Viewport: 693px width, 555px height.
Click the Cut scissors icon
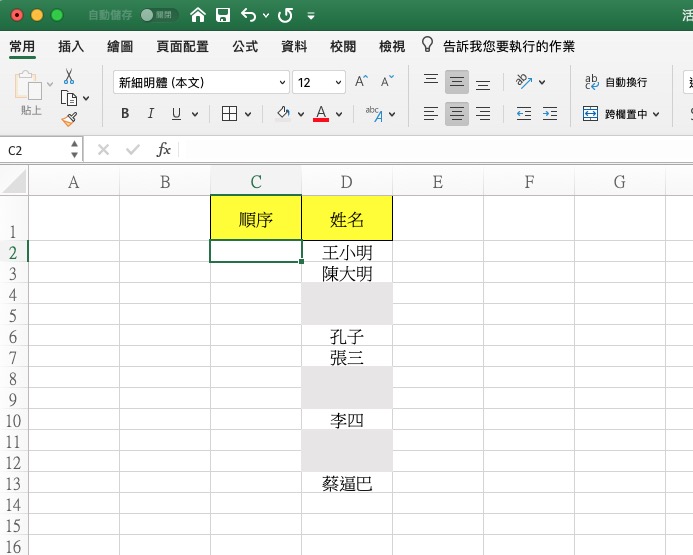[69, 76]
